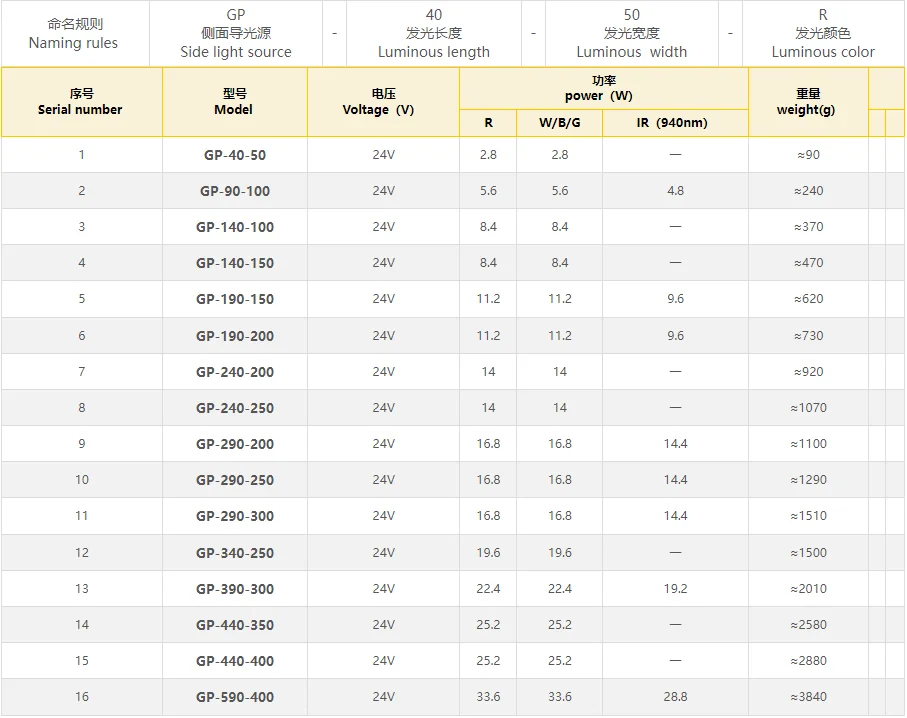Select IR value 28.8 for GP-590-400
The width and height of the screenshot is (907, 718).
tap(675, 697)
